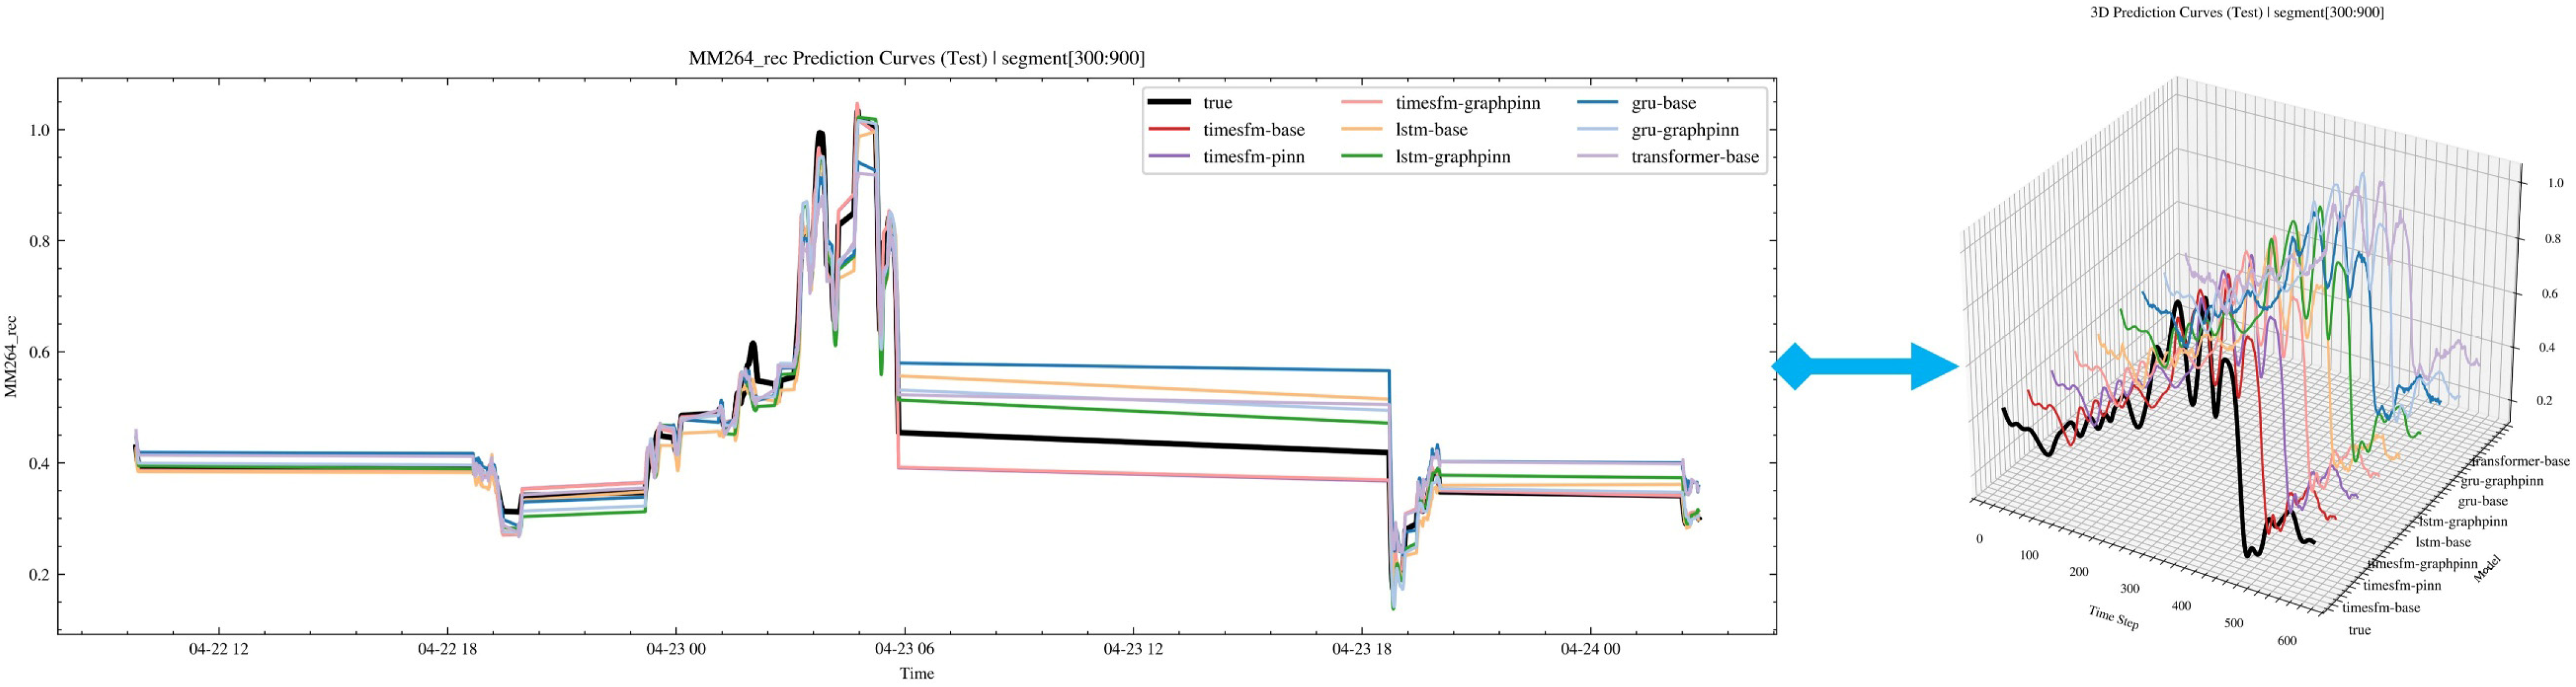Click the '100' Time Step tick in 3D plot
The width and height of the screenshot is (2576, 687).
(2029, 555)
